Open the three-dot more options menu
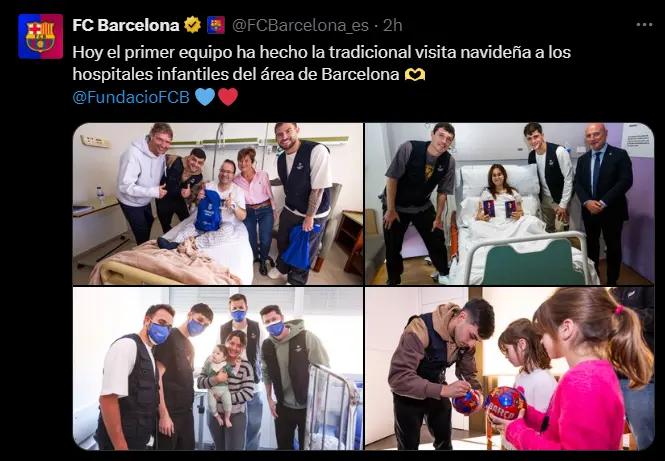The image size is (665, 461). click(644, 25)
